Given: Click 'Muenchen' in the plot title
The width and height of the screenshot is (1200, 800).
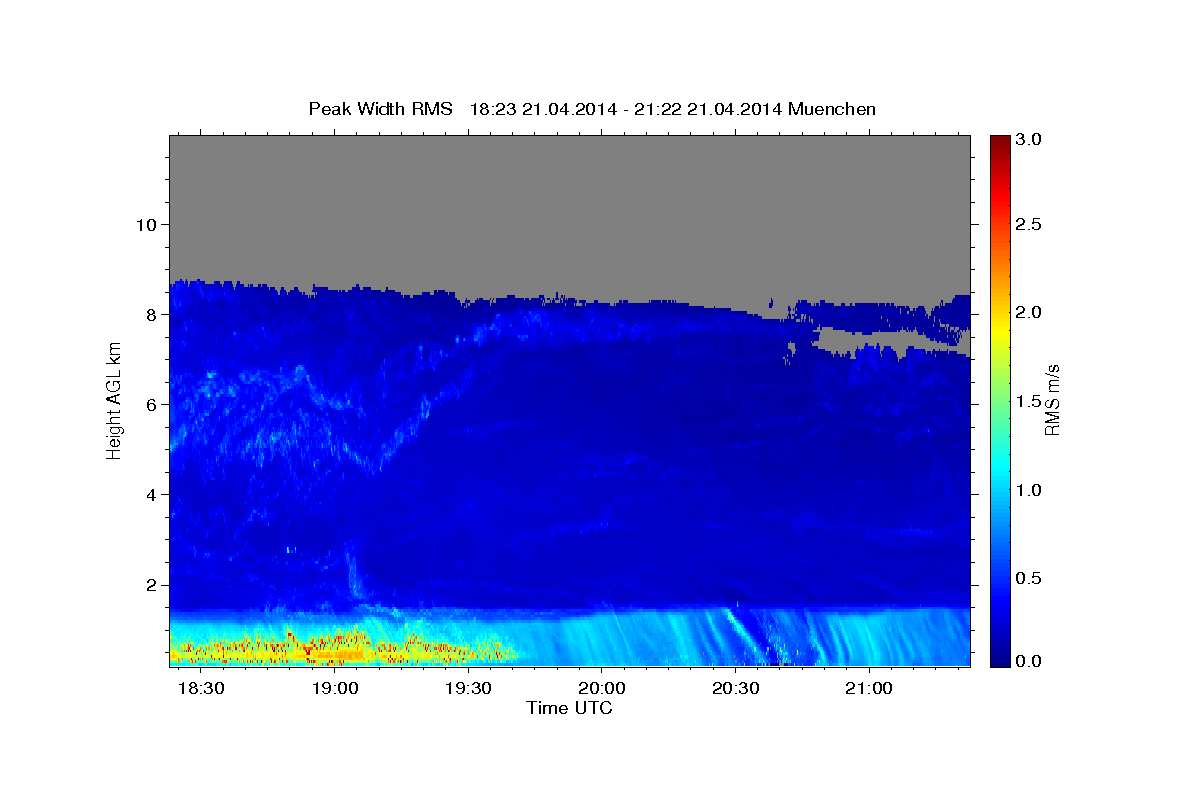Looking at the screenshot, I should click(832, 108).
